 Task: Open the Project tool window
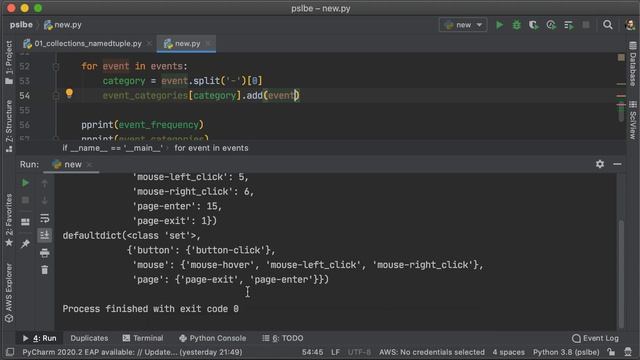point(9,62)
